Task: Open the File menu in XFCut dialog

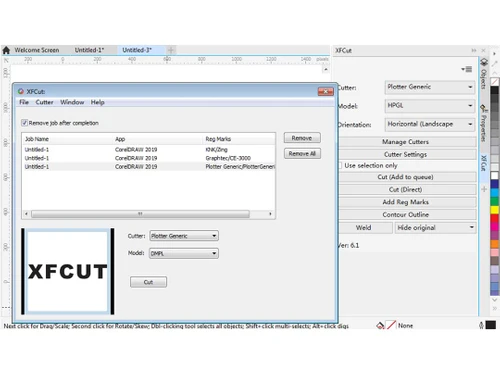Action: (24, 102)
